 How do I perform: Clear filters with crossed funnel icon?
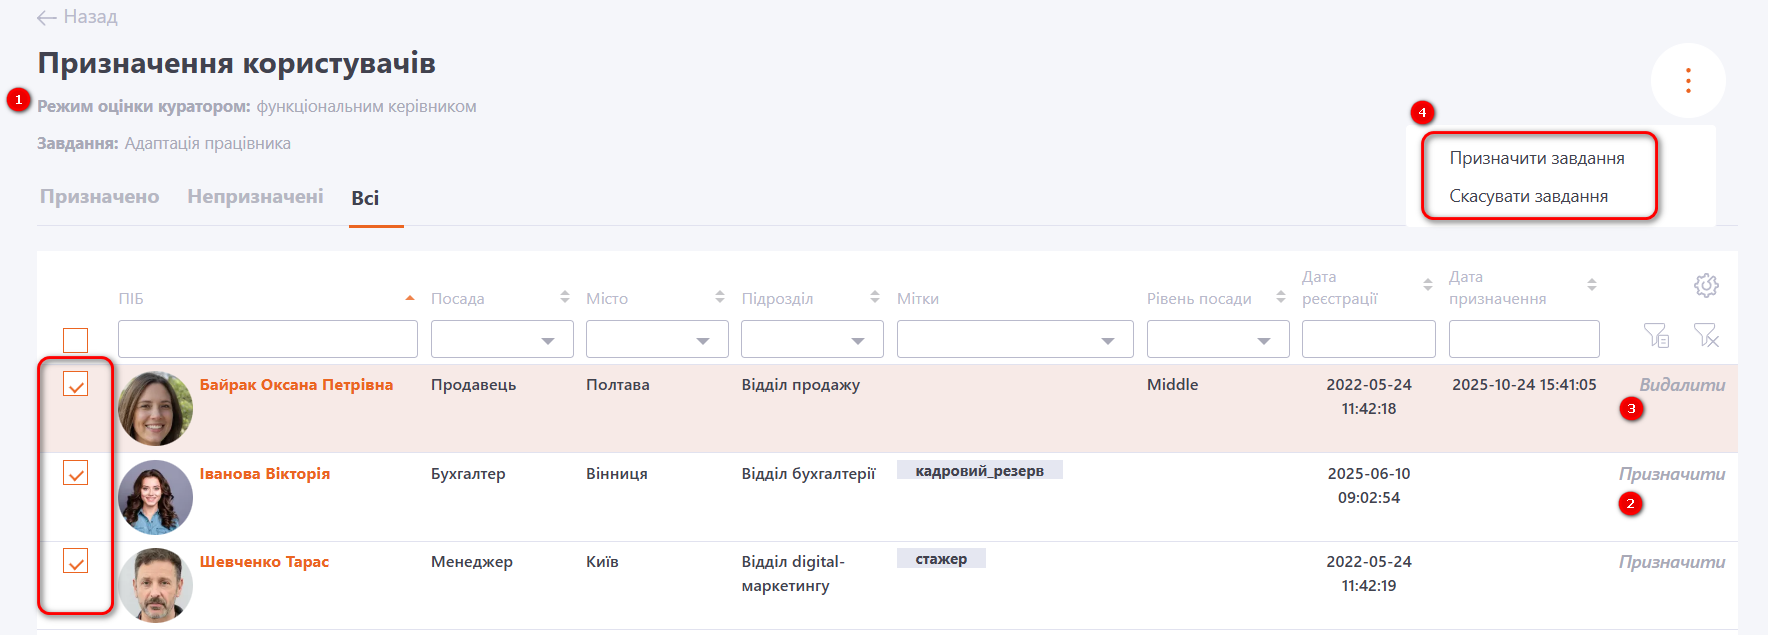tap(1706, 336)
